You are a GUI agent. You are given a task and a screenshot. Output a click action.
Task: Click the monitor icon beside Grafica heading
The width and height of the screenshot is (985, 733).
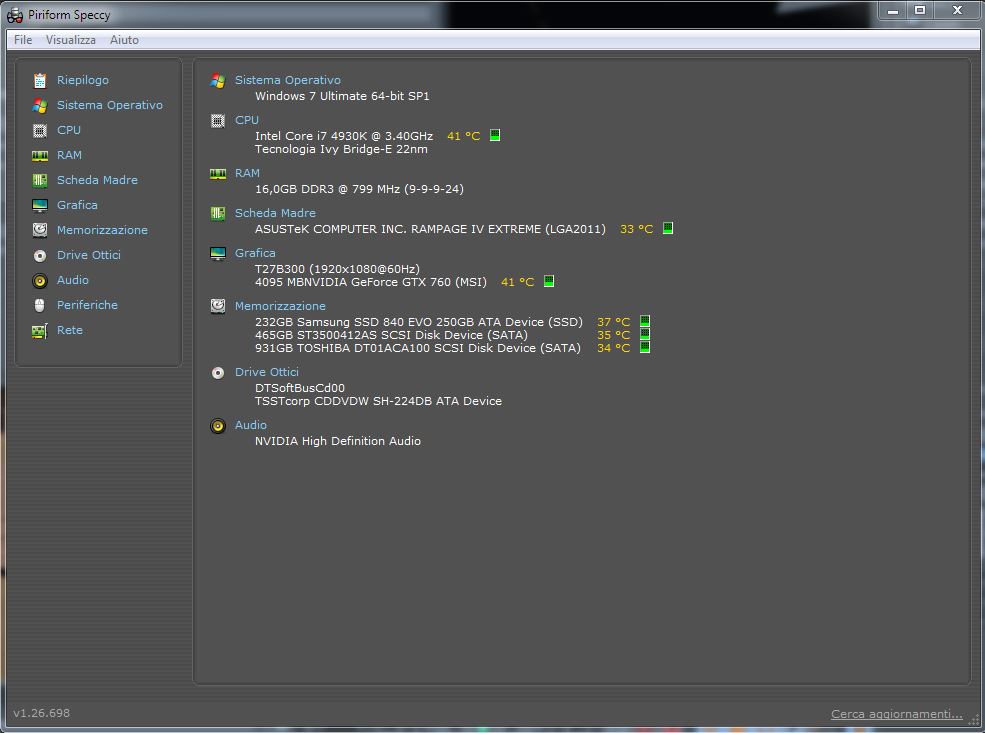pos(218,253)
